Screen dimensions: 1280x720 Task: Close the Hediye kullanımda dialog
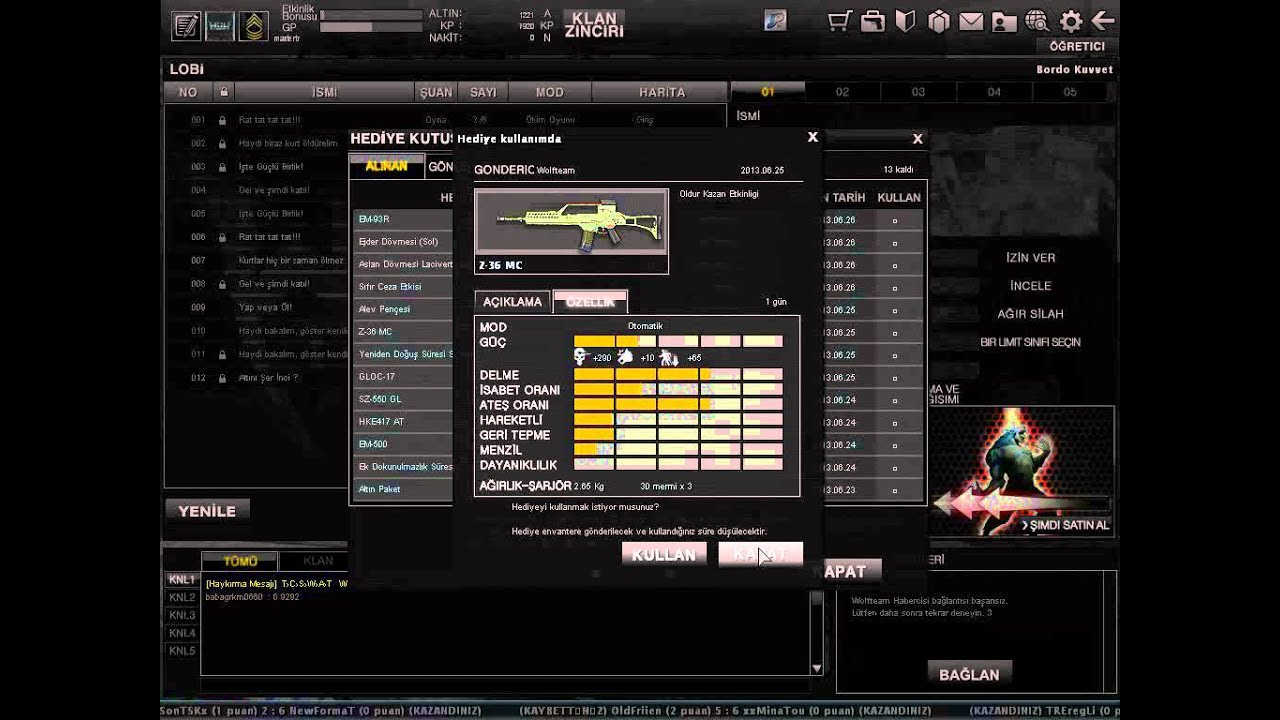click(813, 137)
